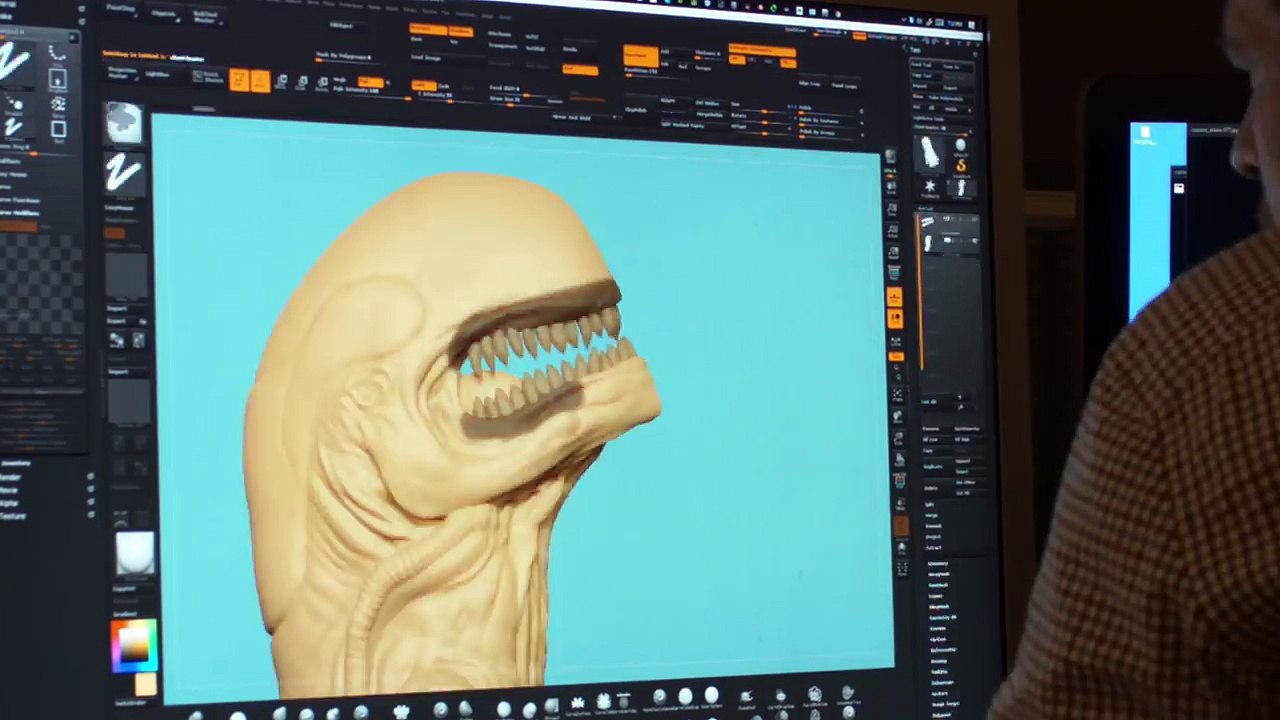
Task: Click the Frame icon on the right shelf
Action: pyautogui.click(x=896, y=395)
